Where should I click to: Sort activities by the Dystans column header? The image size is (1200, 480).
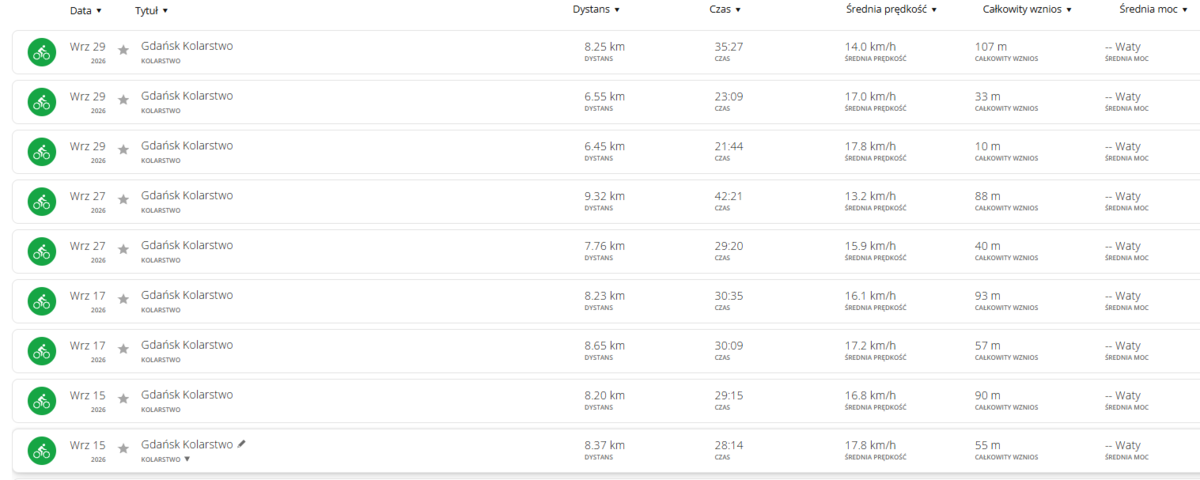pos(596,9)
